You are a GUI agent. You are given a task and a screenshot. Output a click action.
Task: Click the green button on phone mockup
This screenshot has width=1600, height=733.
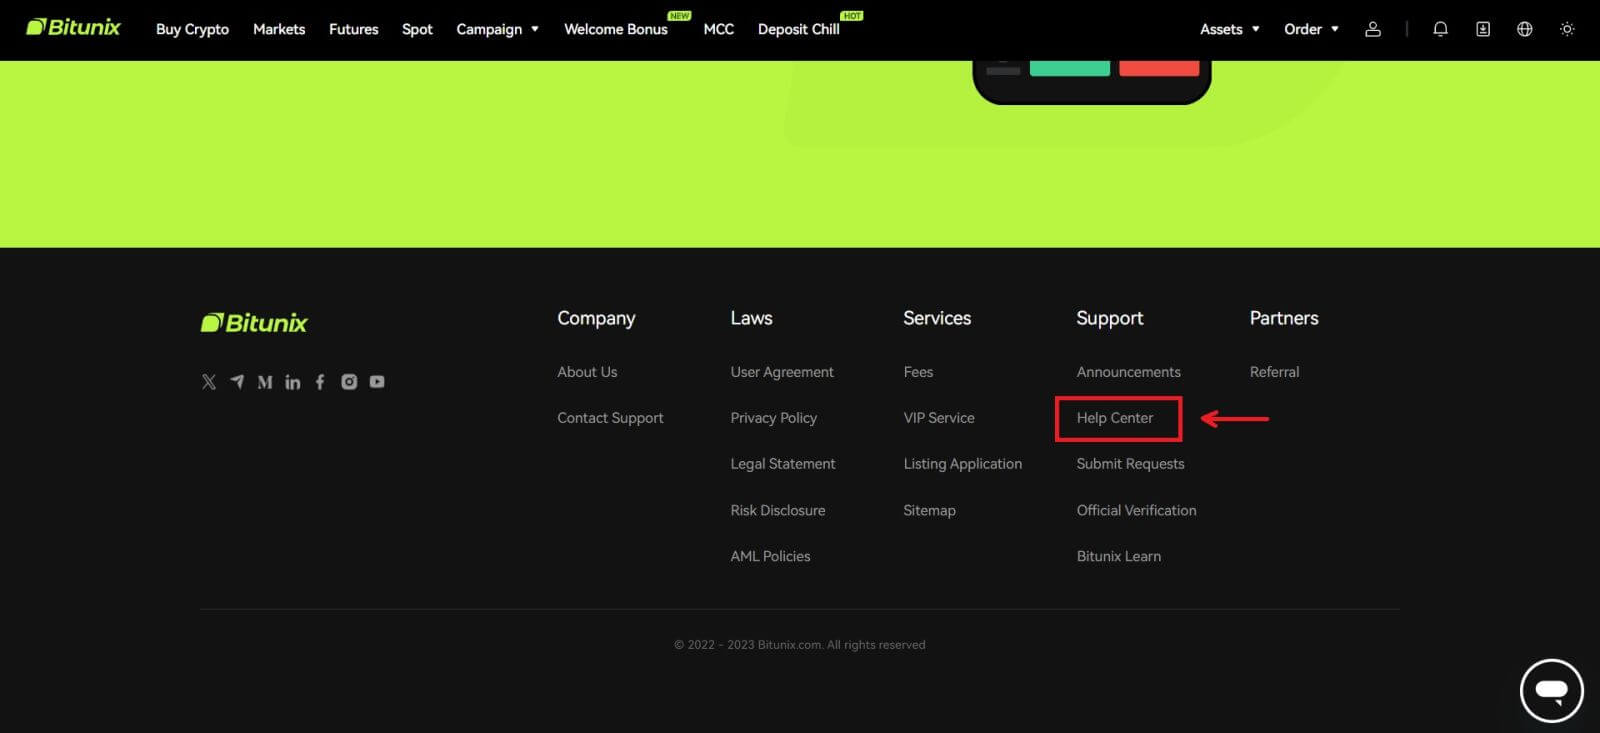click(1070, 68)
